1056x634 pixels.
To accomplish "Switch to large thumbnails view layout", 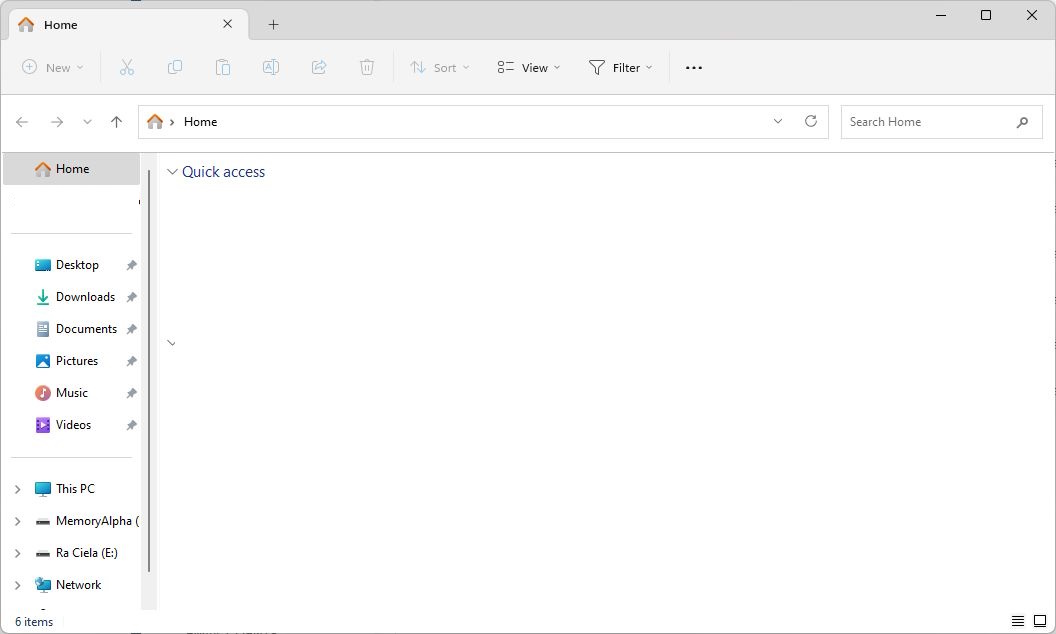I will [x=1039, y=621].
